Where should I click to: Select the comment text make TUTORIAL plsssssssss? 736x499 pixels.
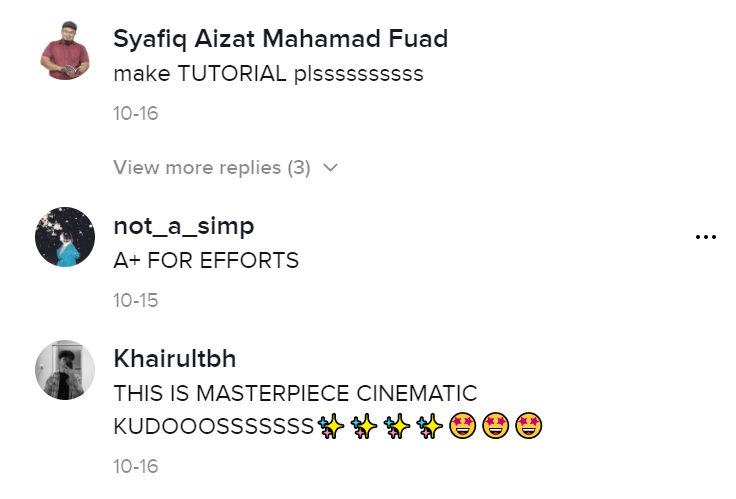click(268, 74)
